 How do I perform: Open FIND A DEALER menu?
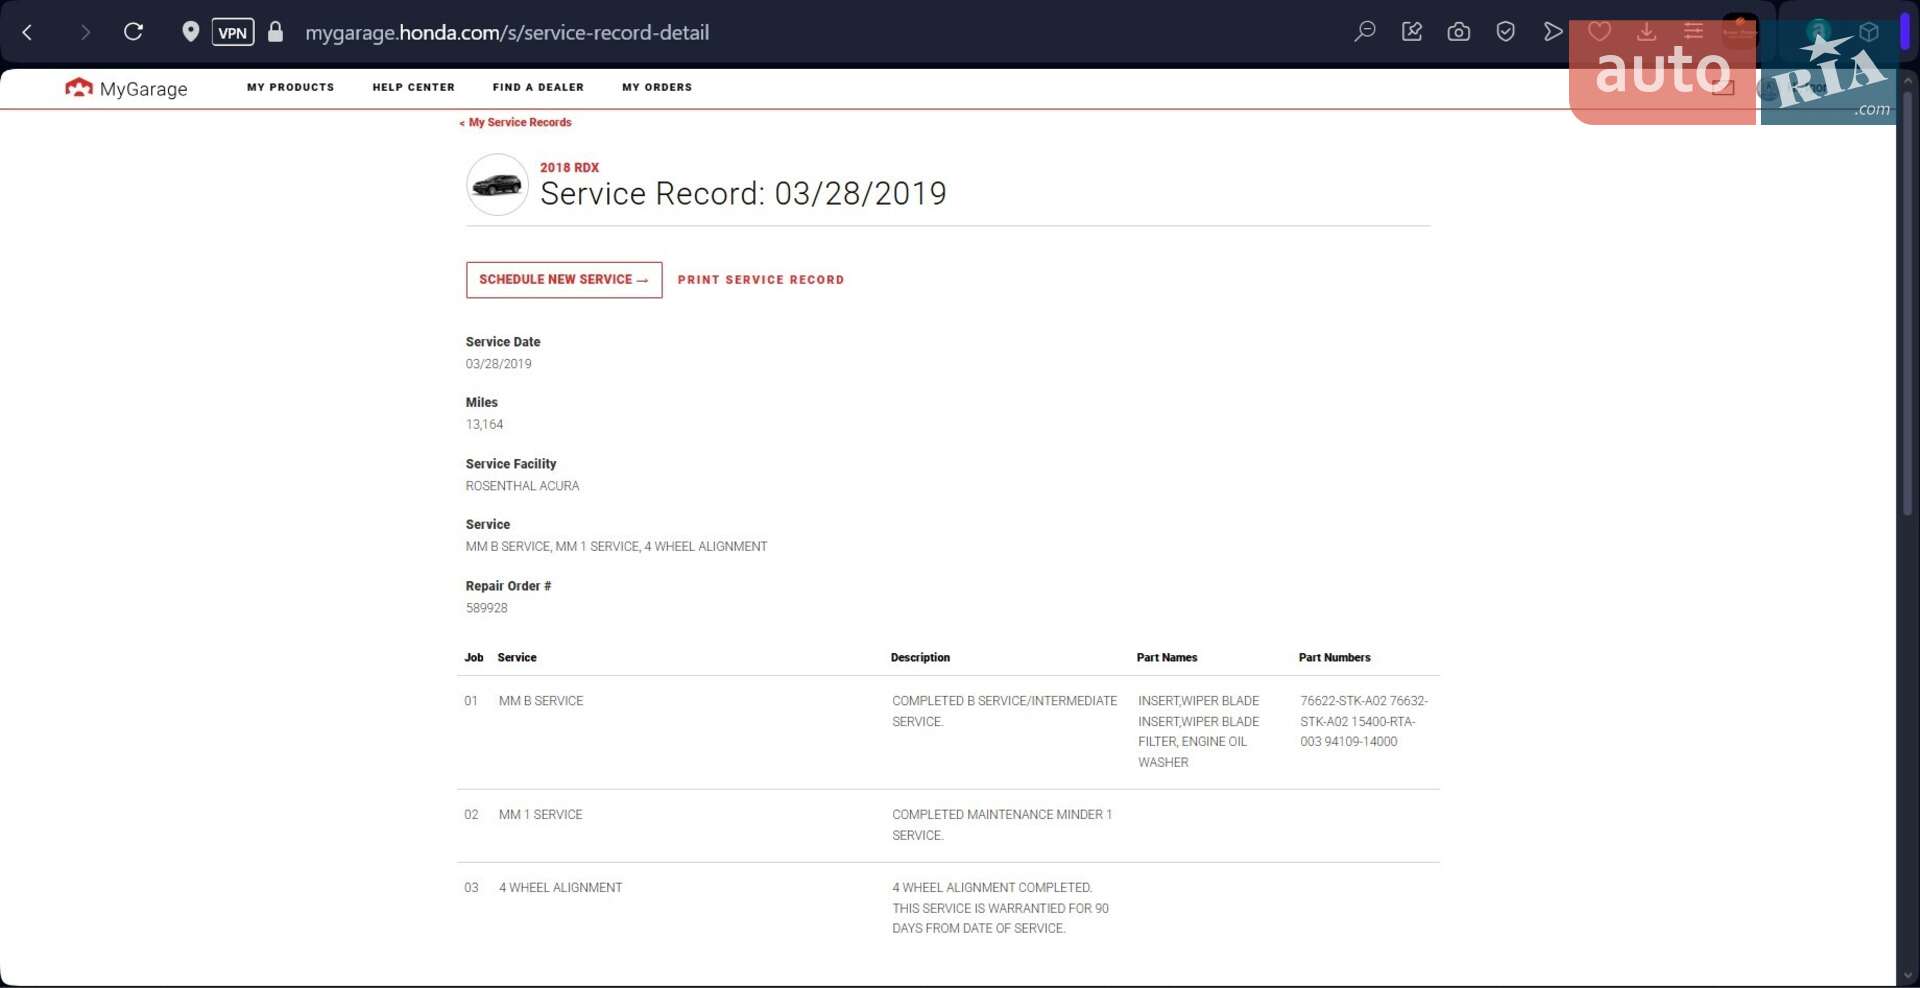pyautogui.click(x=538, y=87)
